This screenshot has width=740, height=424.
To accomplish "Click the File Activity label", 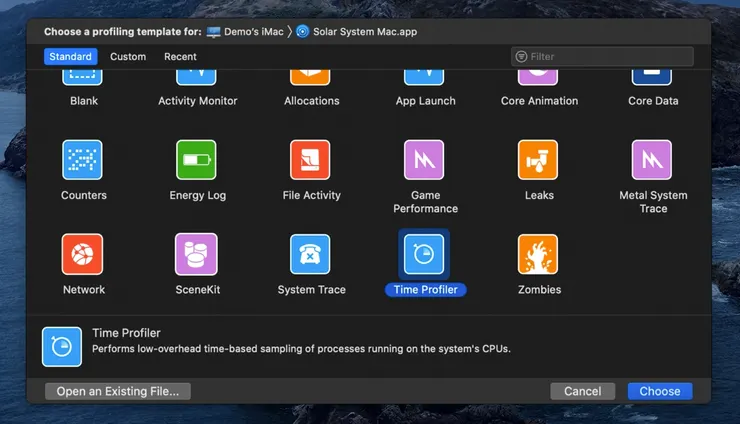I will (x=311, y=195).
